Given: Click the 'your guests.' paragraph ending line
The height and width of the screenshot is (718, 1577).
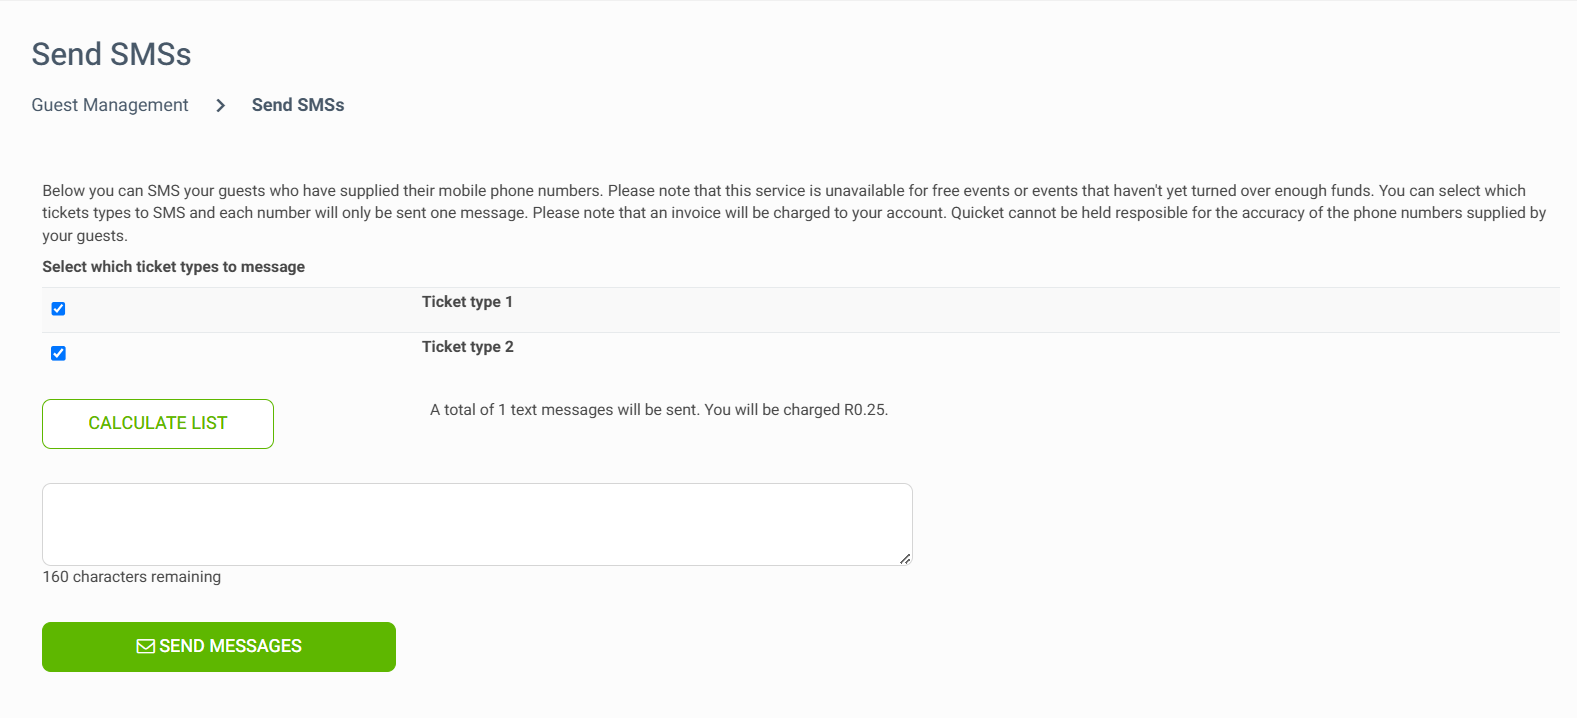Looking at the screenshot, I should [85, 236].
